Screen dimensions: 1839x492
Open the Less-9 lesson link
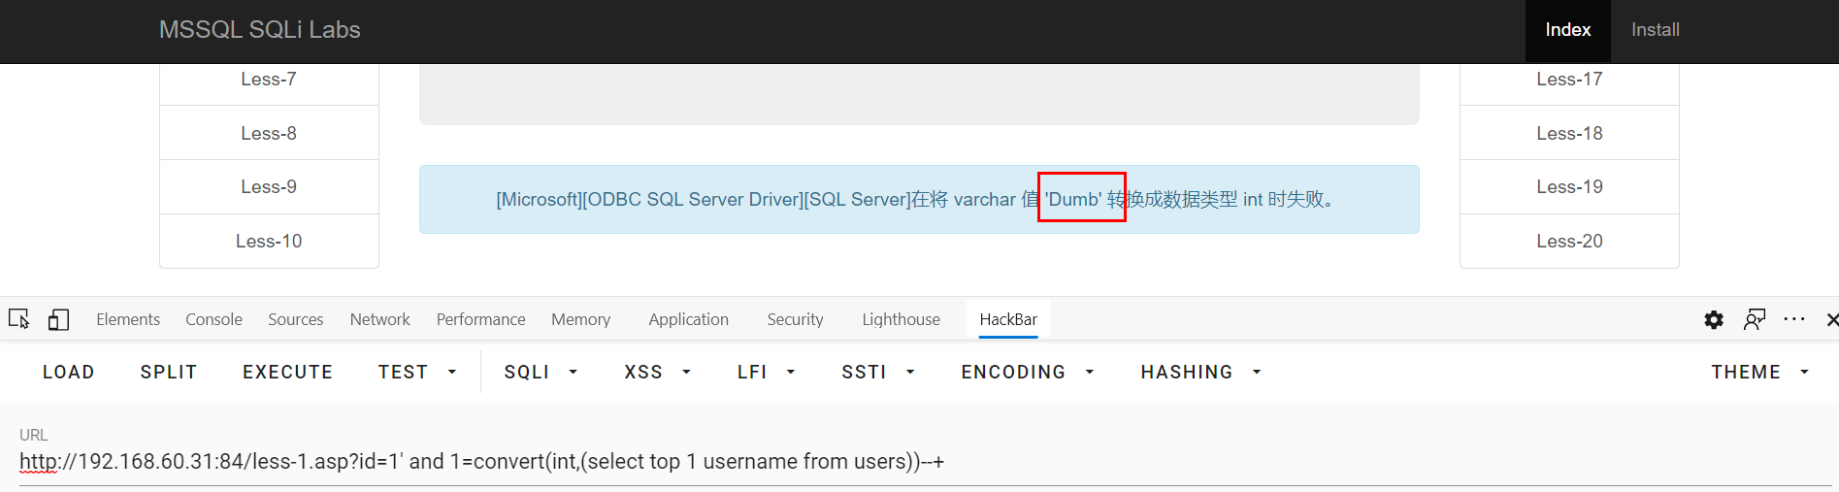(x=269, y=187)
